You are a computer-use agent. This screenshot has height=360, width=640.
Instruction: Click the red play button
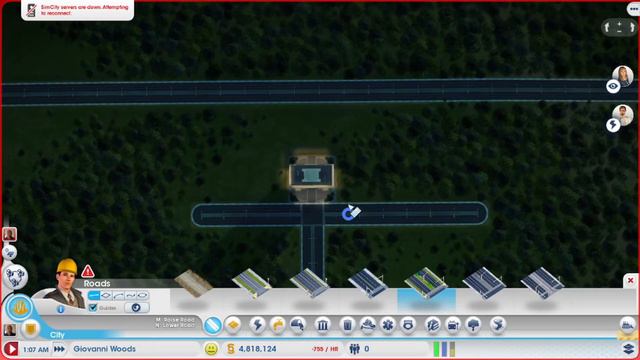(11, 349)
